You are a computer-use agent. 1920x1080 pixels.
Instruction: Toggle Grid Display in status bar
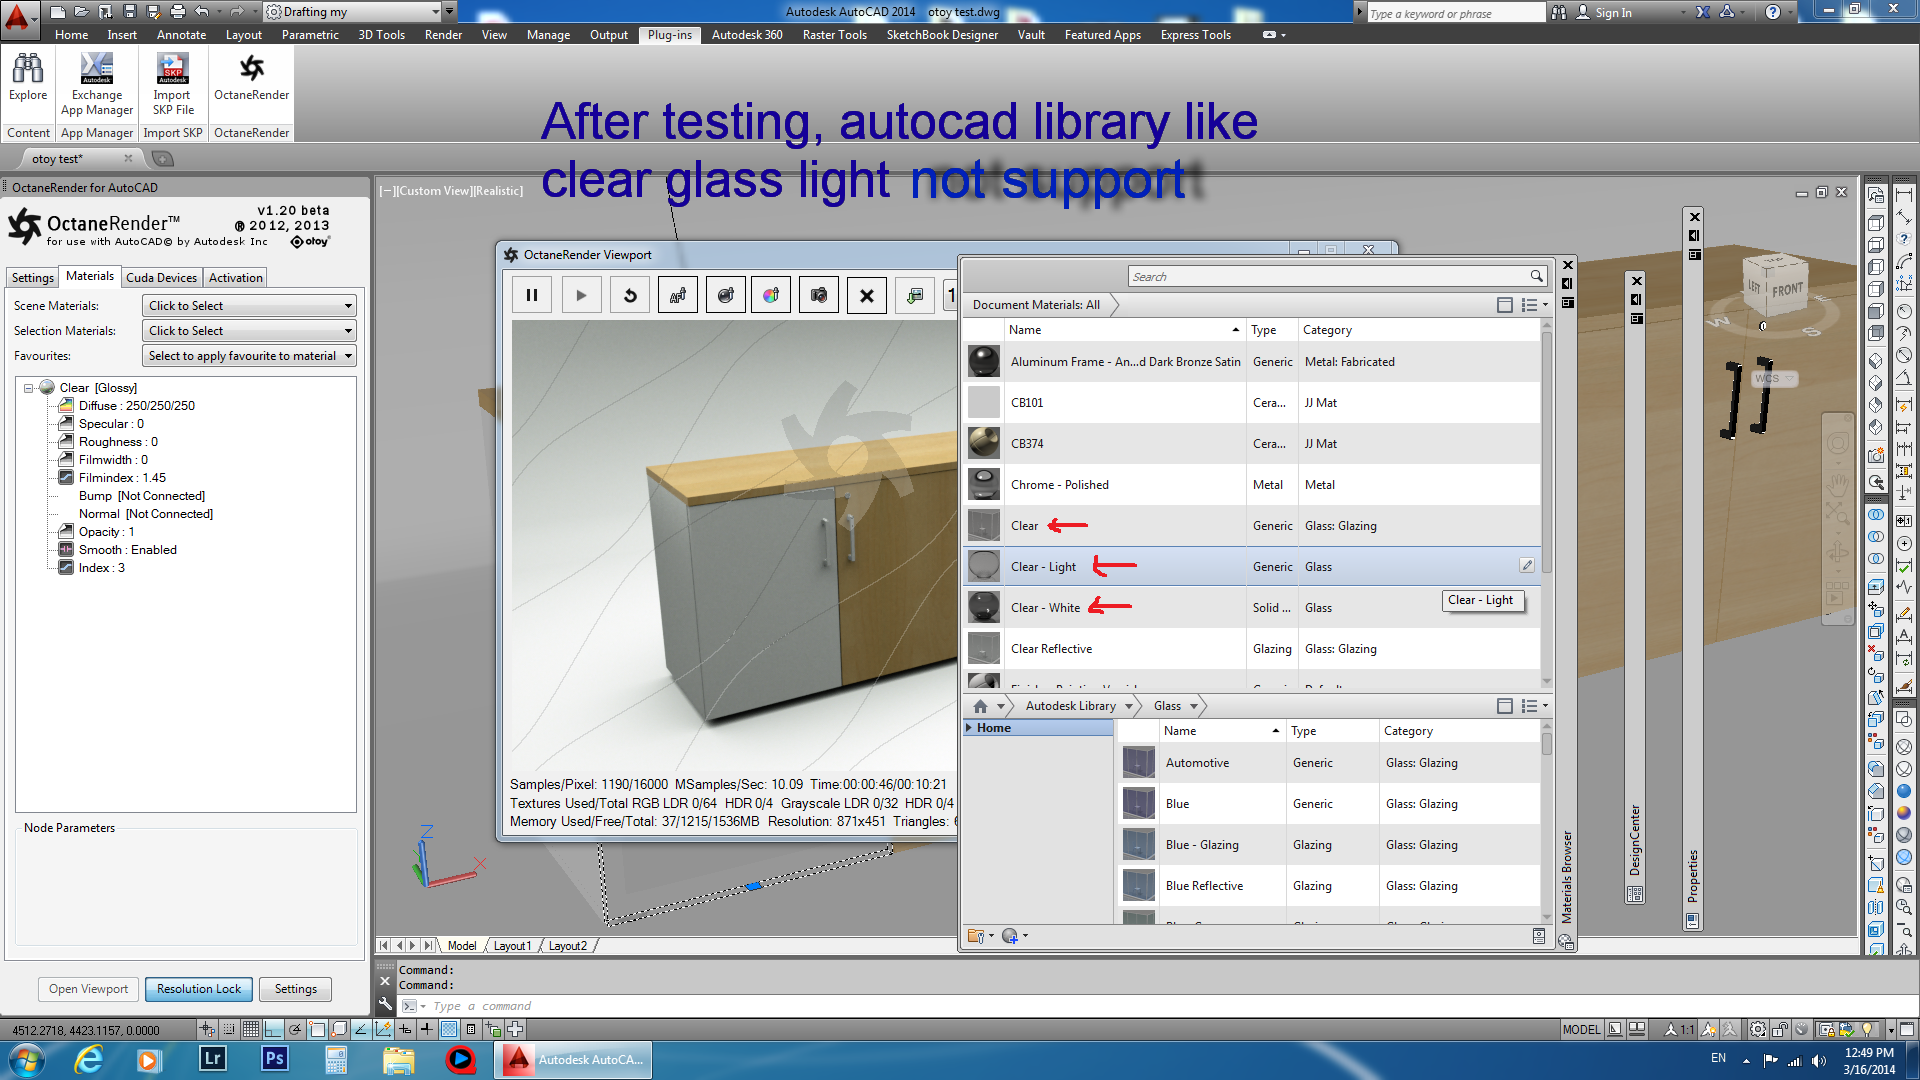click(251, 1029)
